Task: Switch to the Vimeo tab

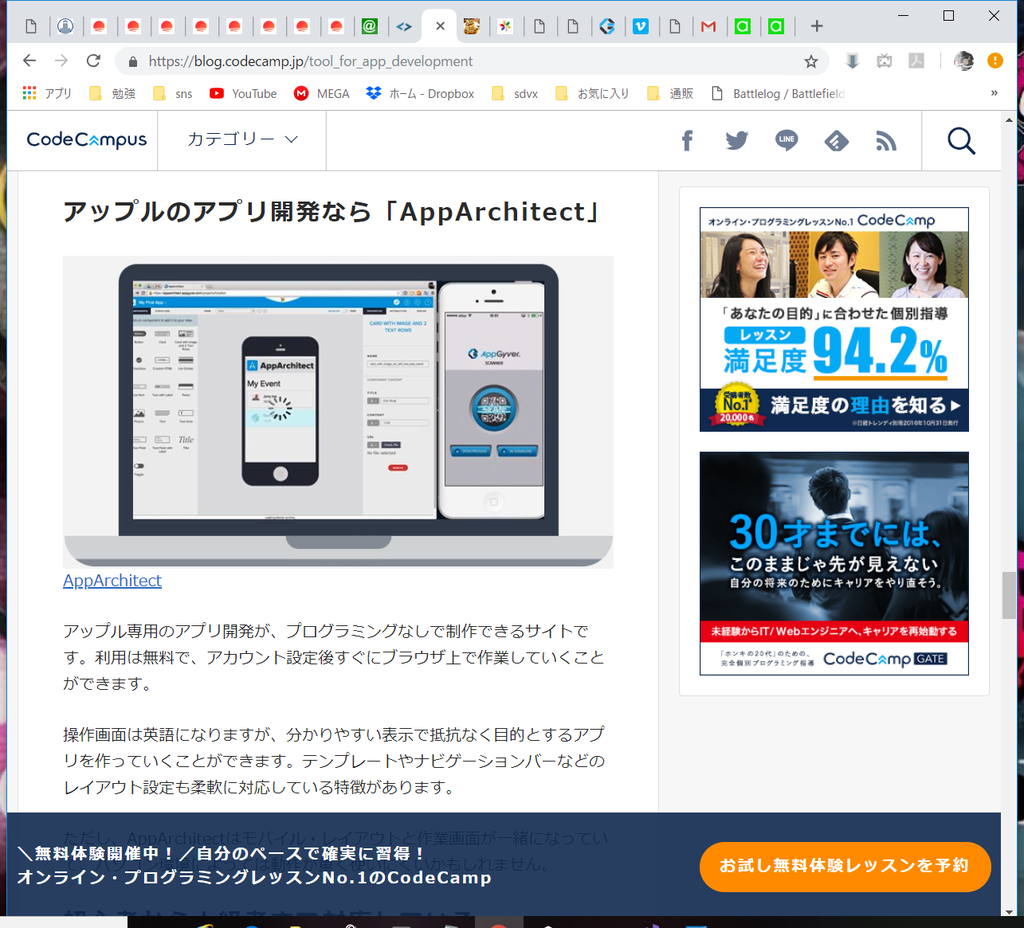Action: (641, 26)
